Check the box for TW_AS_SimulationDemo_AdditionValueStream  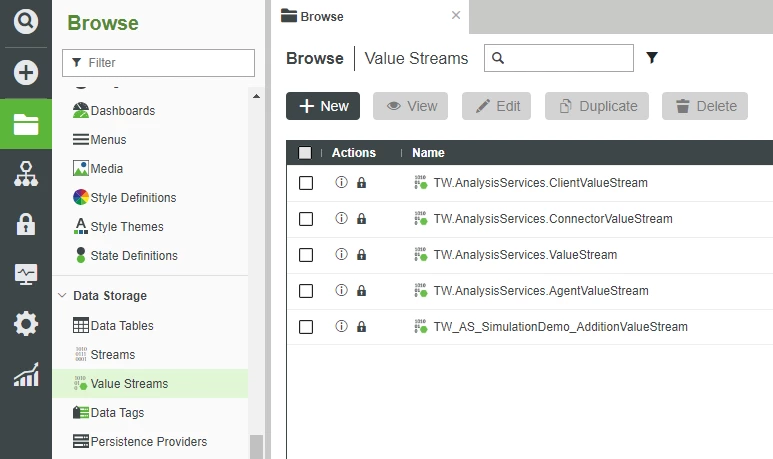coord(306,327)
